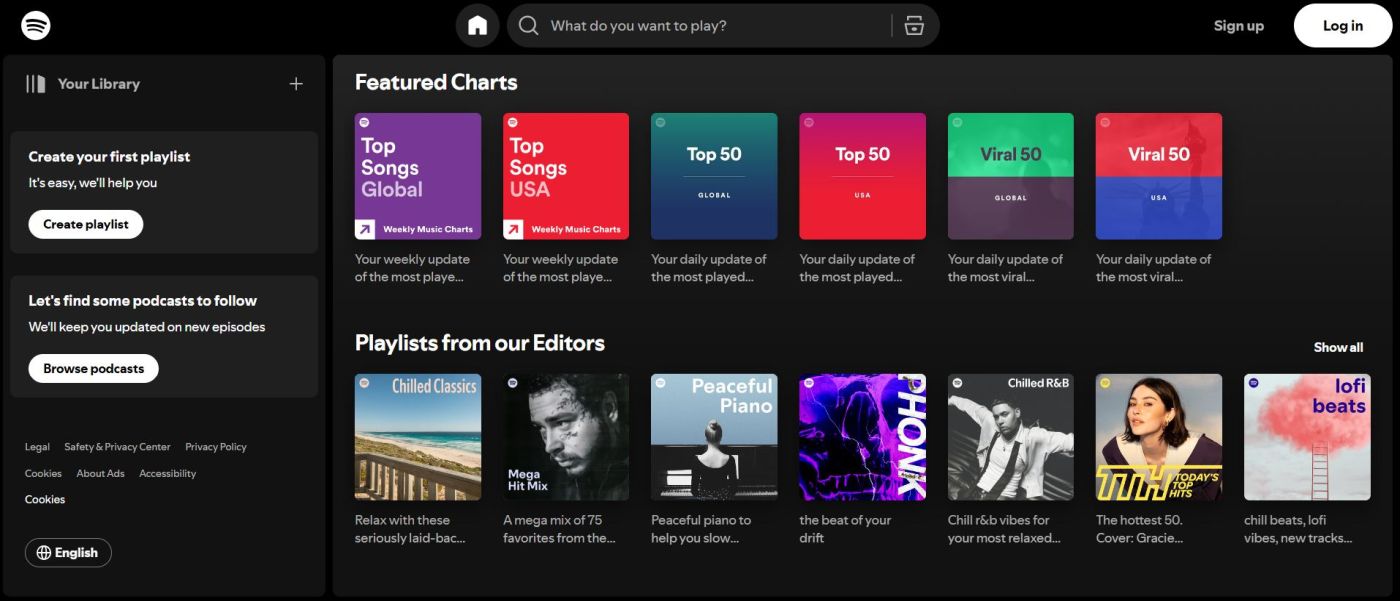The height and width of the screenshot is (601, 1400).
Task: Click 'Let's find some podcasts to follow'
Action: (143, 300)
